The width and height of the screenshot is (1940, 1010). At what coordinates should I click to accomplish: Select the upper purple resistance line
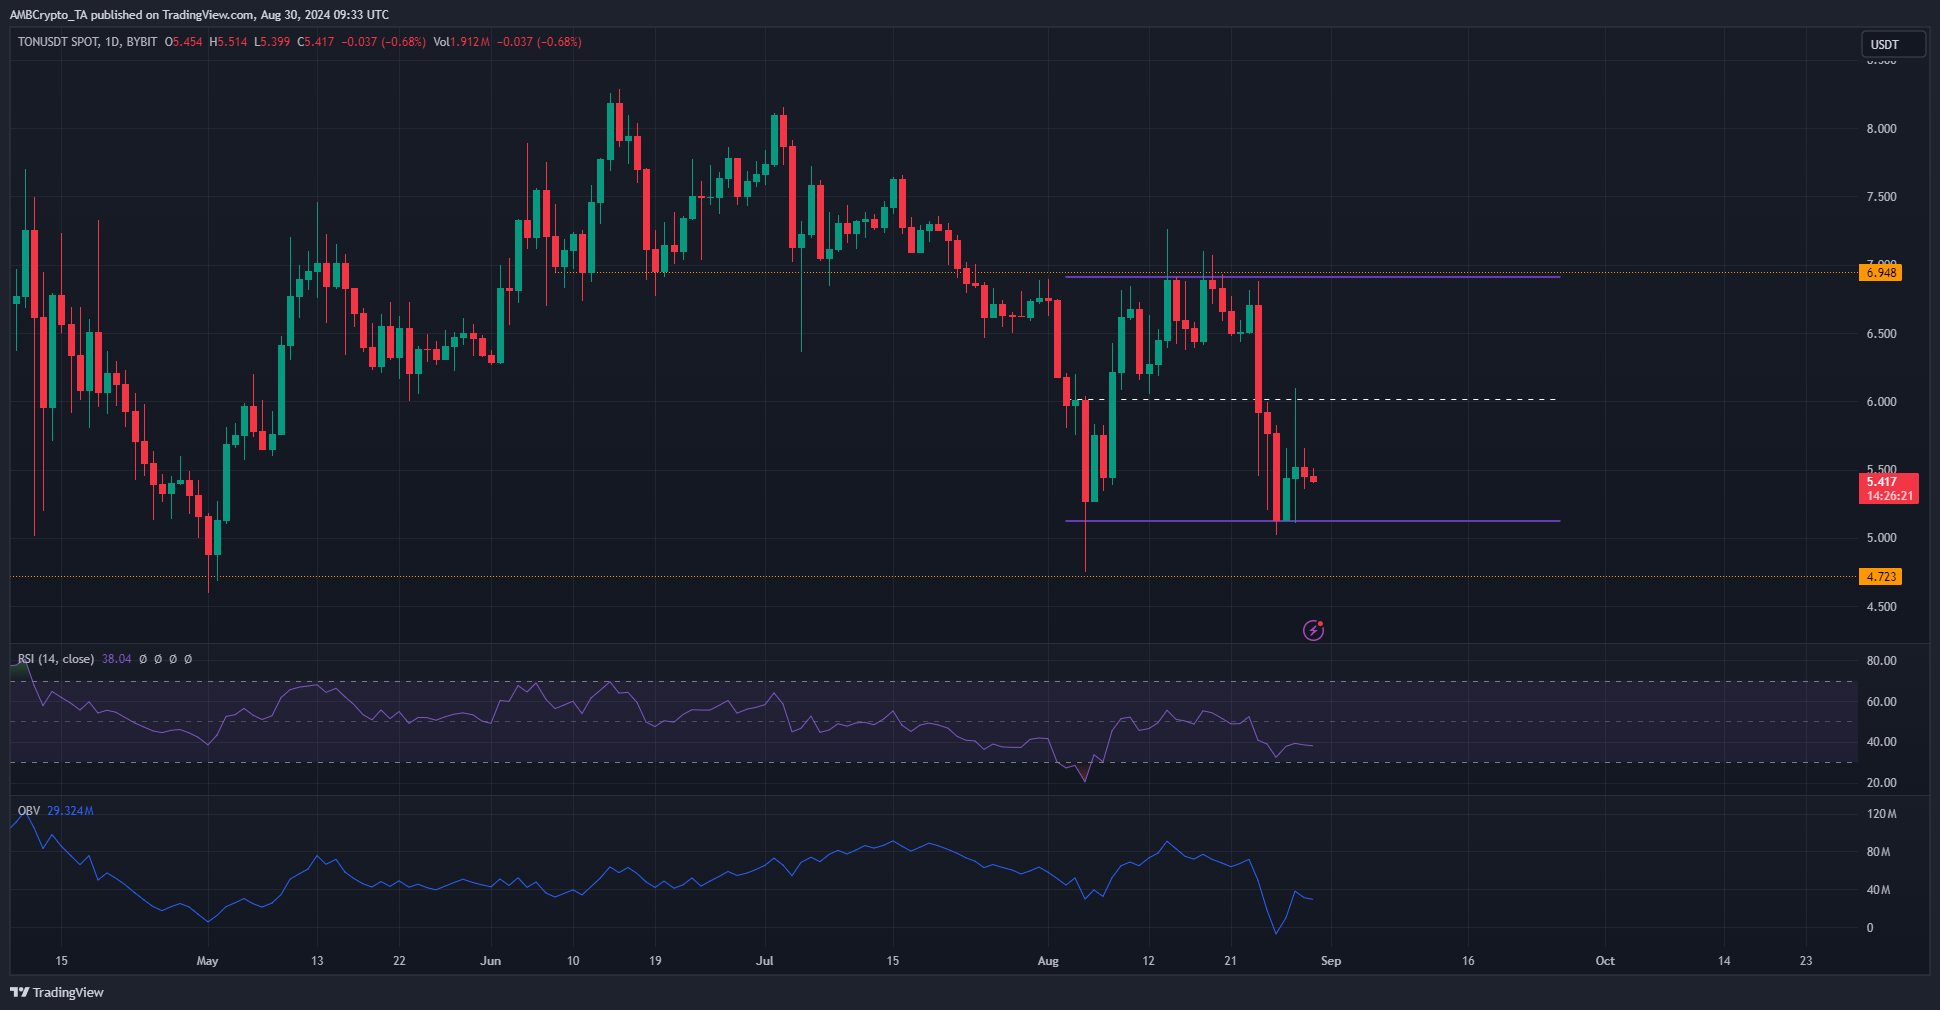click(1400, 276)
